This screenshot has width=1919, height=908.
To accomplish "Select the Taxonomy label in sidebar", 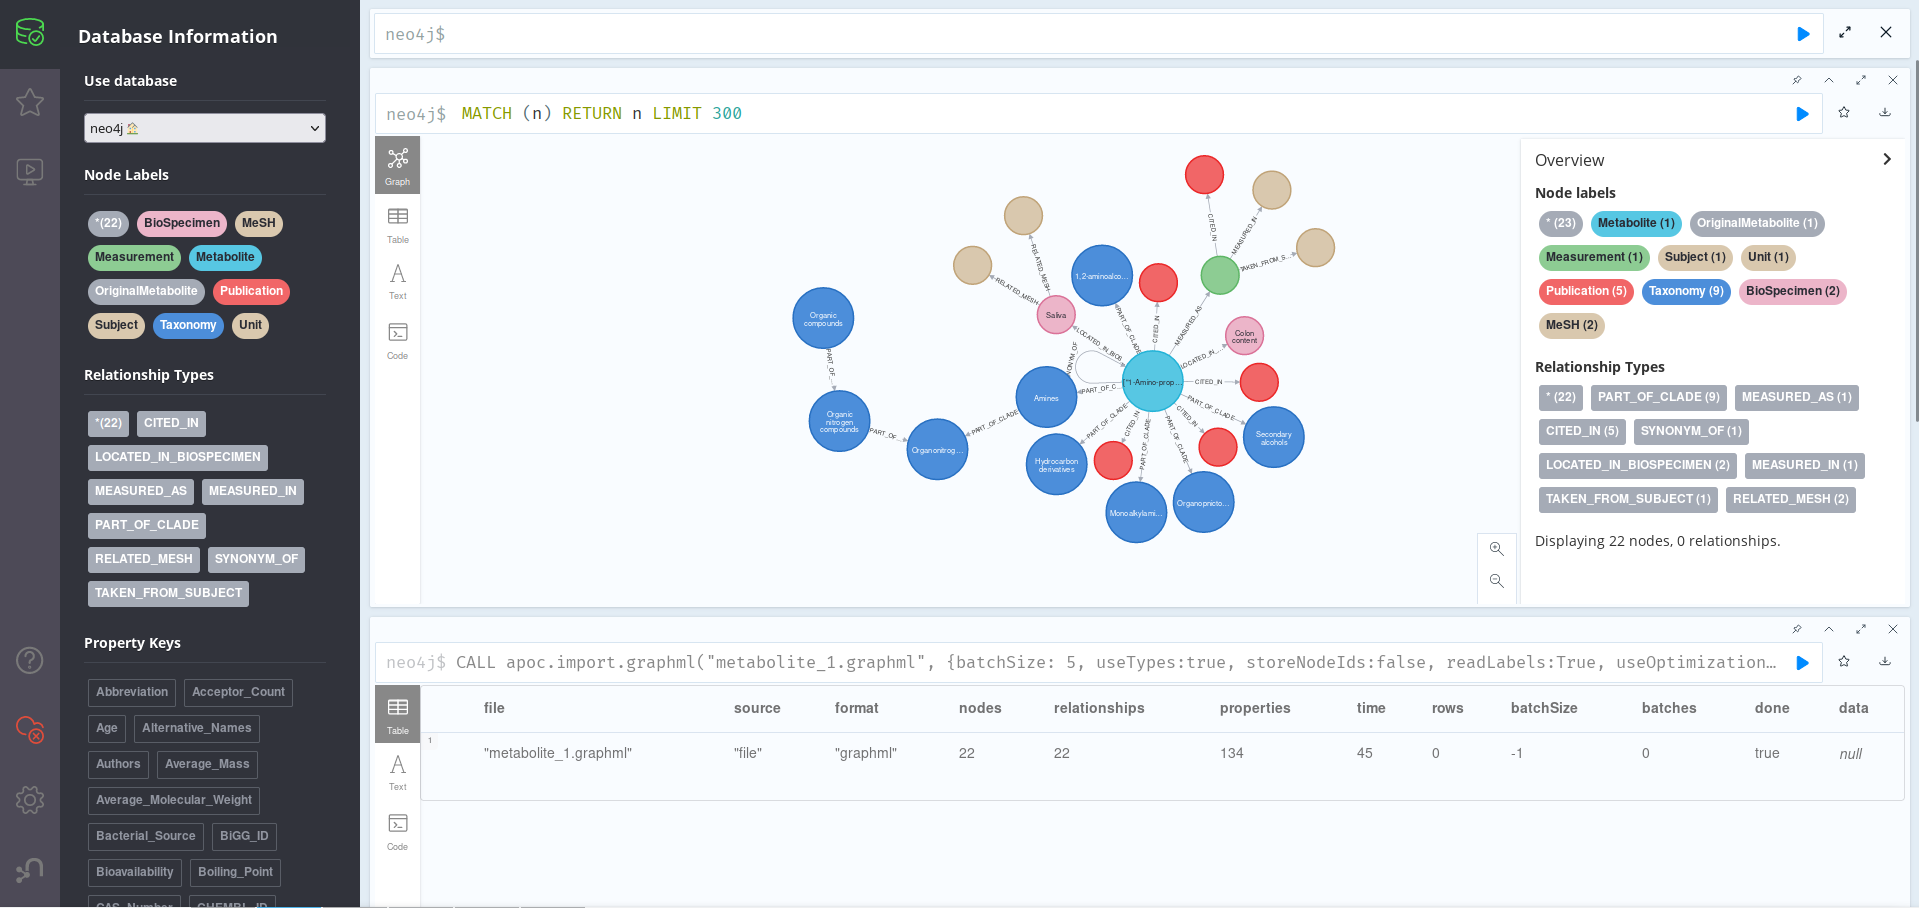I will click(188, 325).
